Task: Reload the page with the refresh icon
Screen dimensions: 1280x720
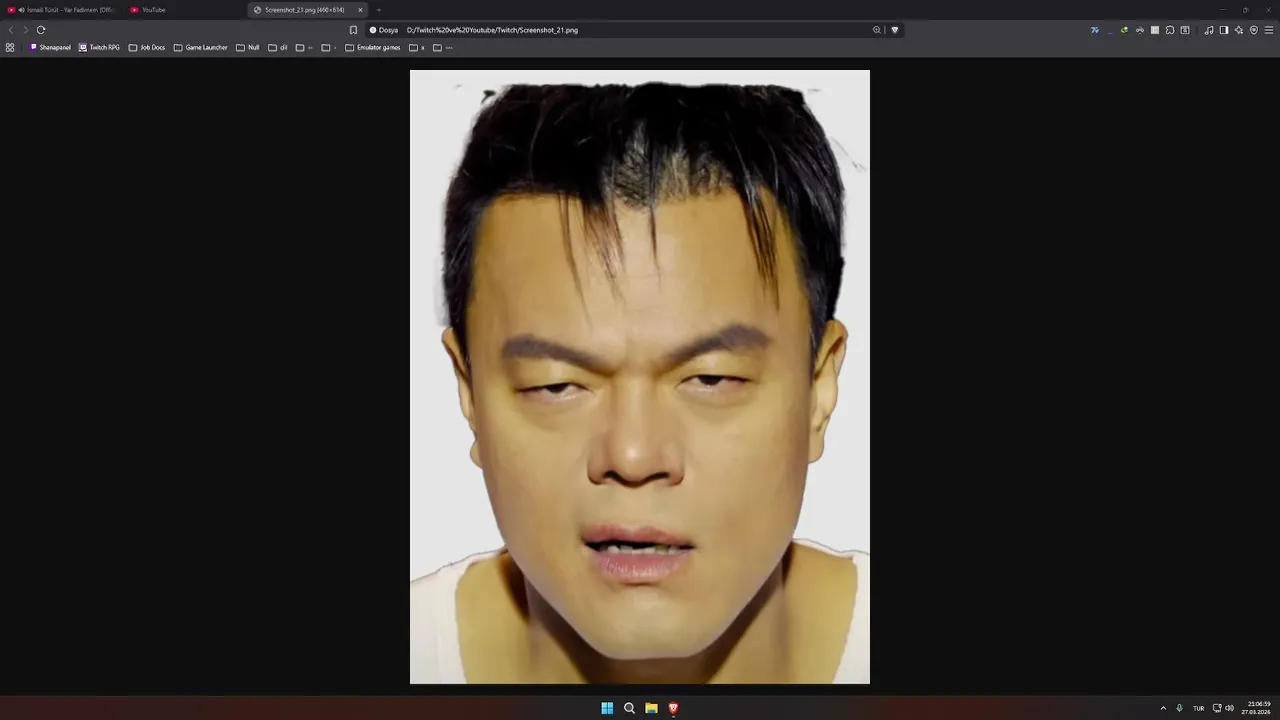Action: tap(41, 30)
